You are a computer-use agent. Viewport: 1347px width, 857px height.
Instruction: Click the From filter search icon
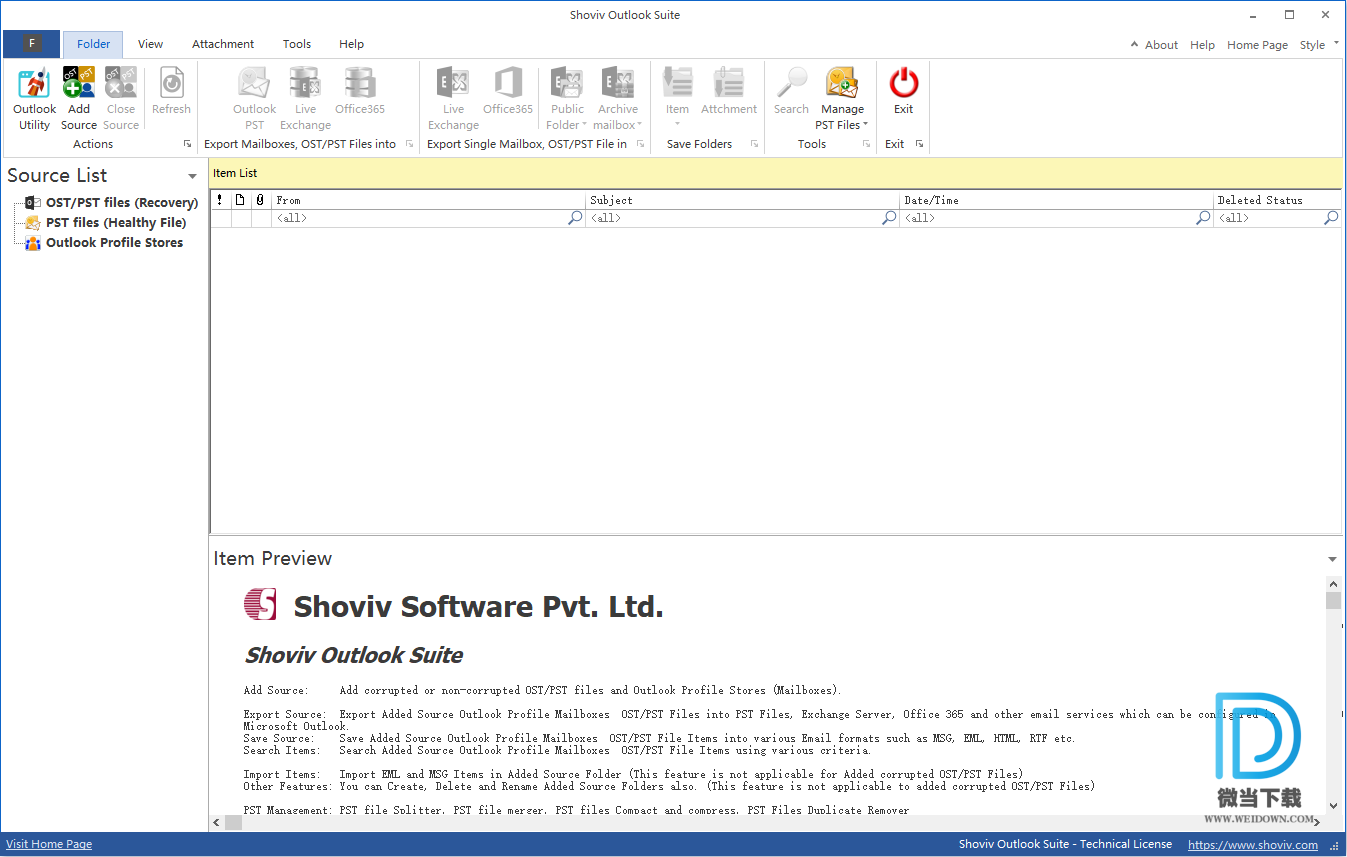tap(575, 218)
